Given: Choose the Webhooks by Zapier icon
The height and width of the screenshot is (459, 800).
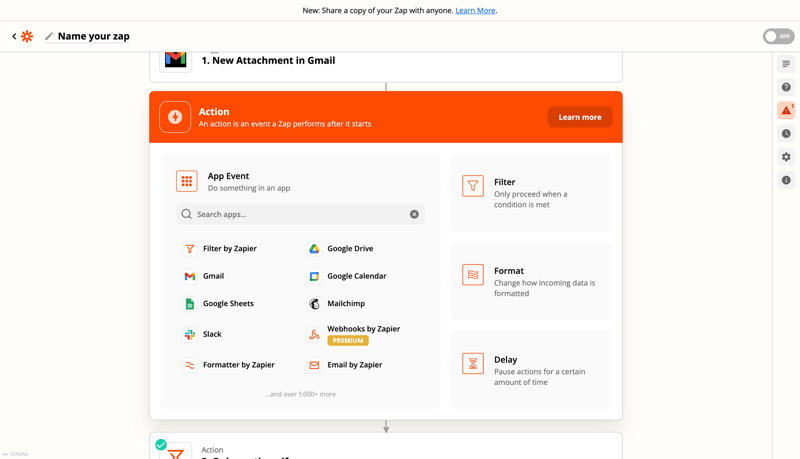Looking at the screenshot, I should point(314,334).
